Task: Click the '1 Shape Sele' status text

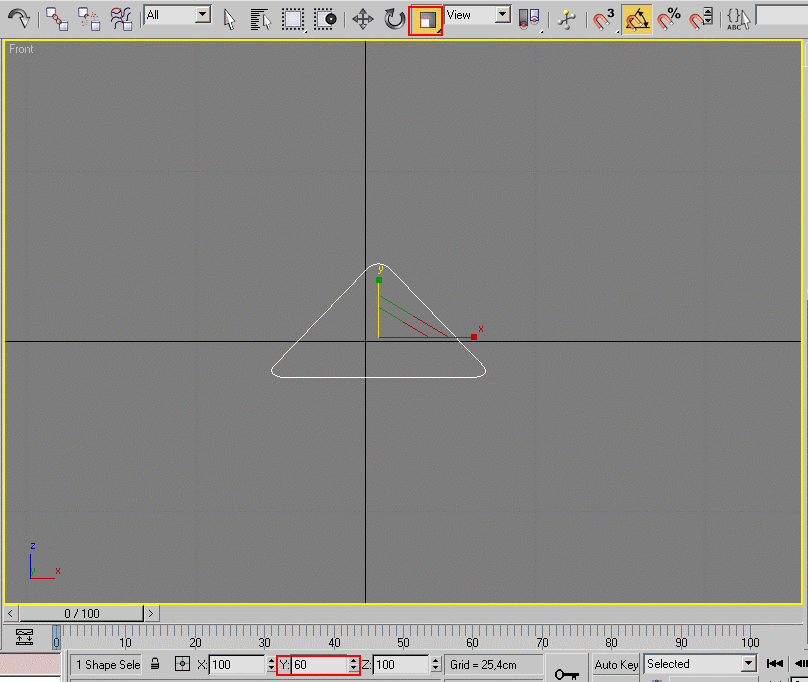Action: 108,665
